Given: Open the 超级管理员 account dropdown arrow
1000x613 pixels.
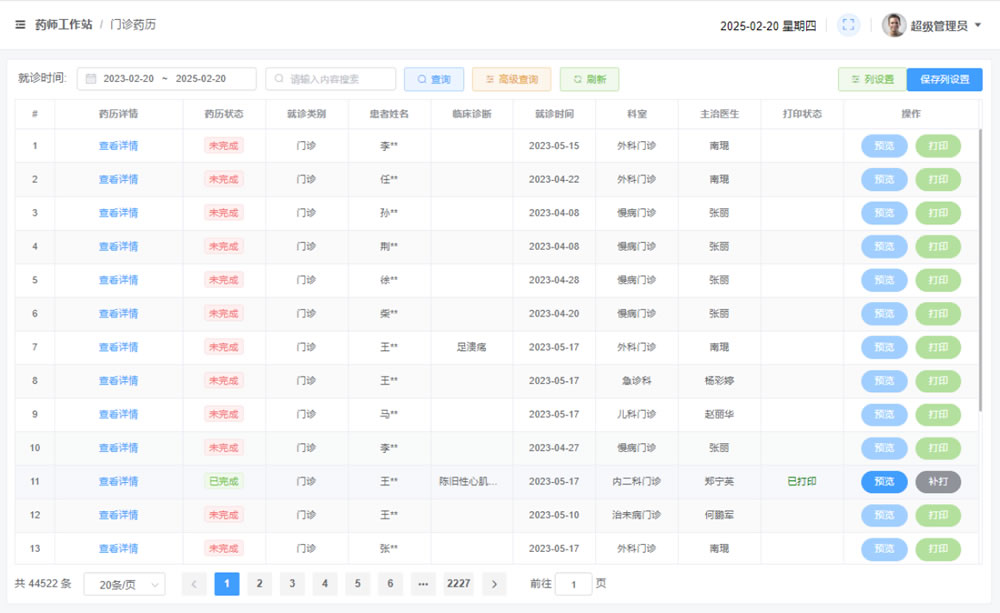Looking at the screenshot, I should point(978,26).
